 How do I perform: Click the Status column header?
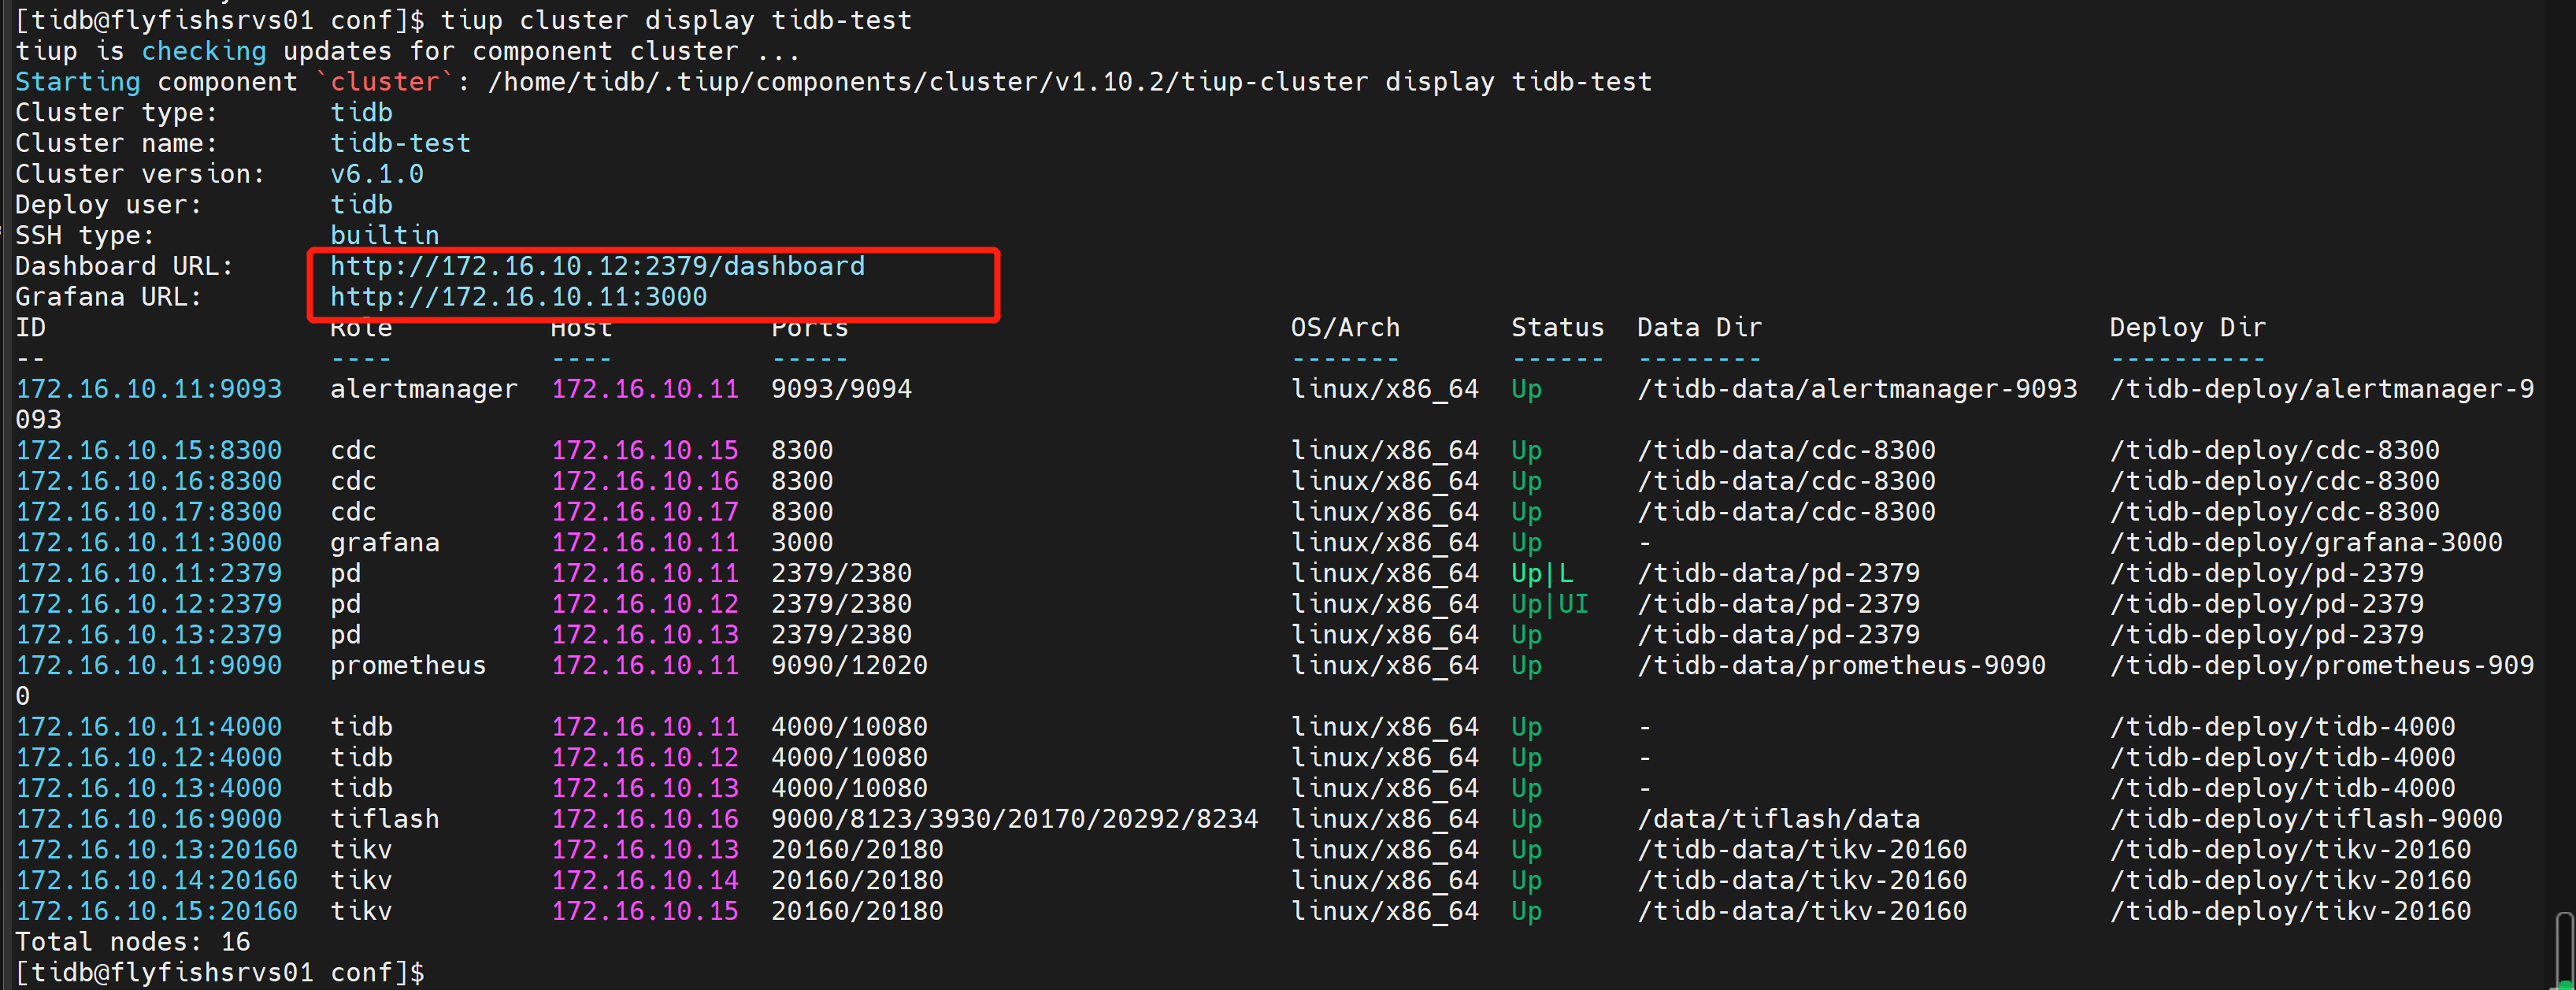coord(1557,328)
